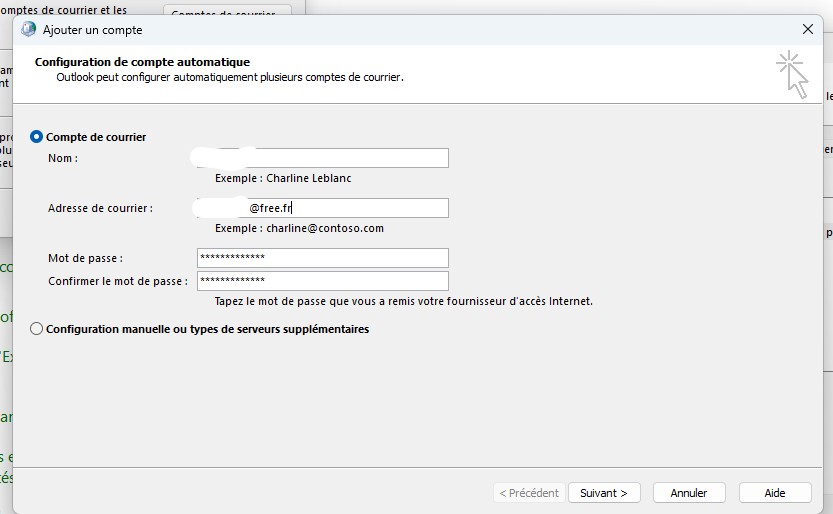
Task: Close the Ajouter un compte dialog
Action: coord(808,29)
